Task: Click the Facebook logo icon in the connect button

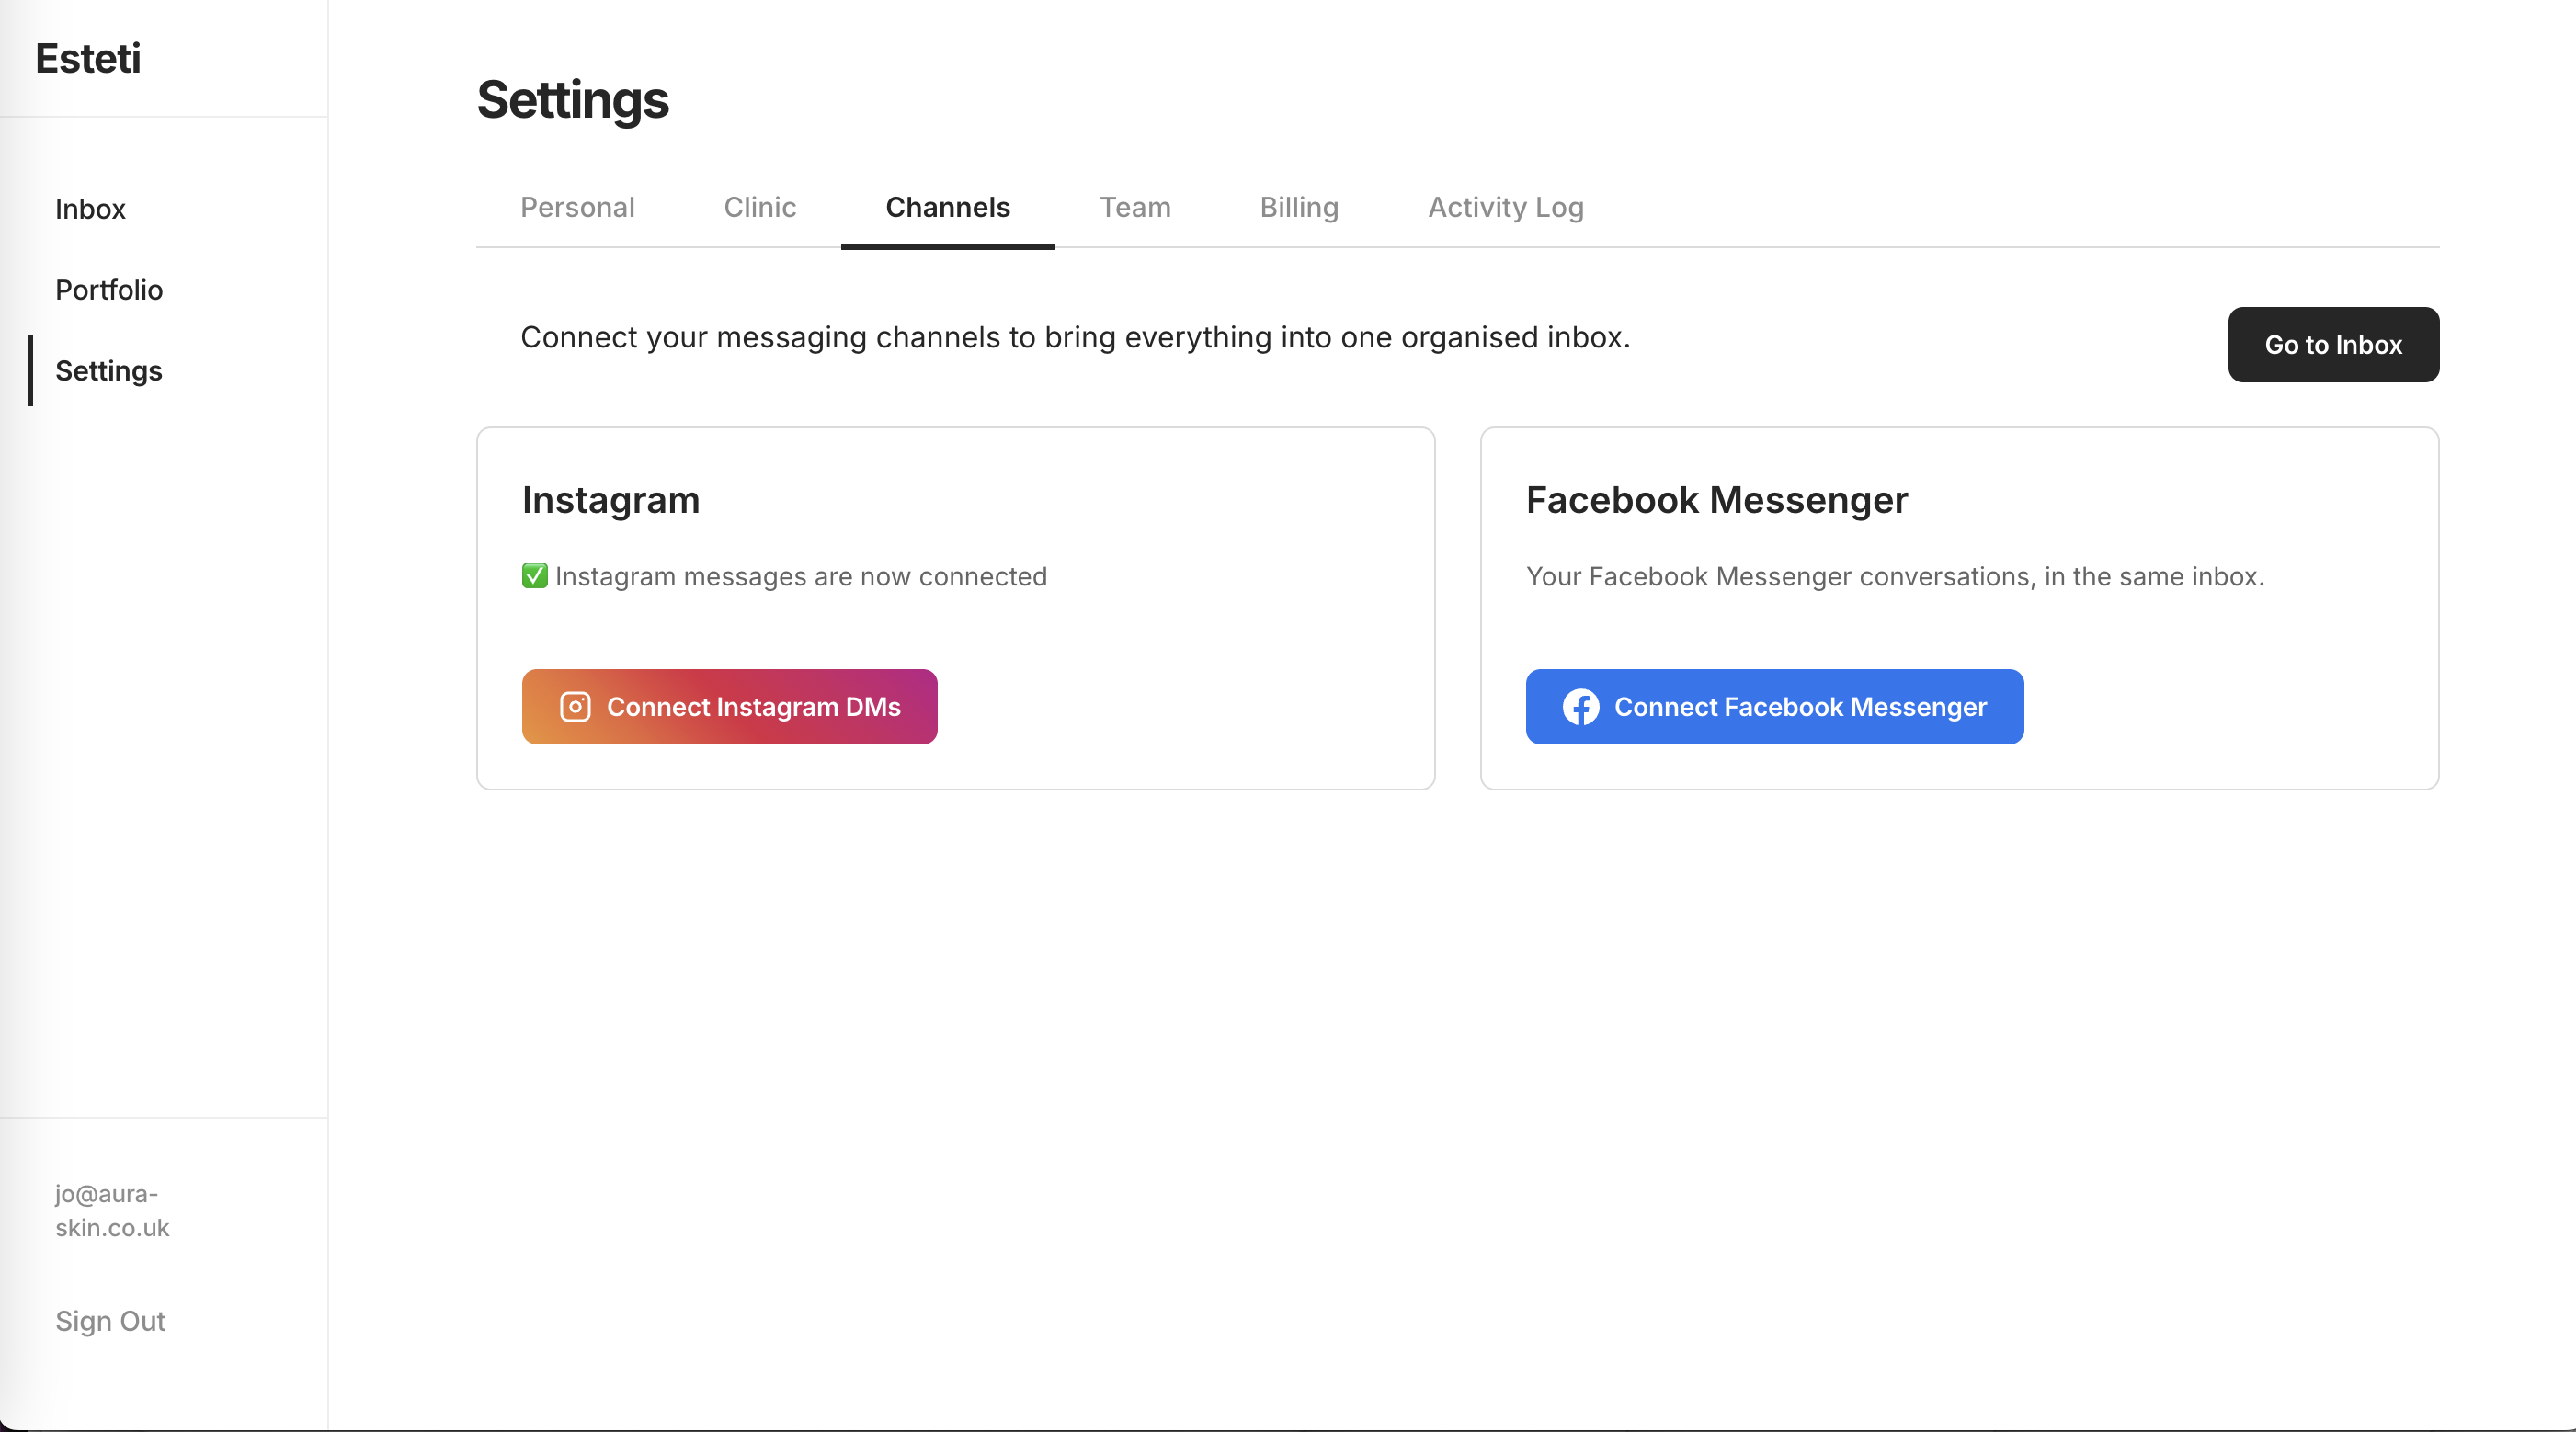Action: pyautogui.click(x=1580, y=707)
